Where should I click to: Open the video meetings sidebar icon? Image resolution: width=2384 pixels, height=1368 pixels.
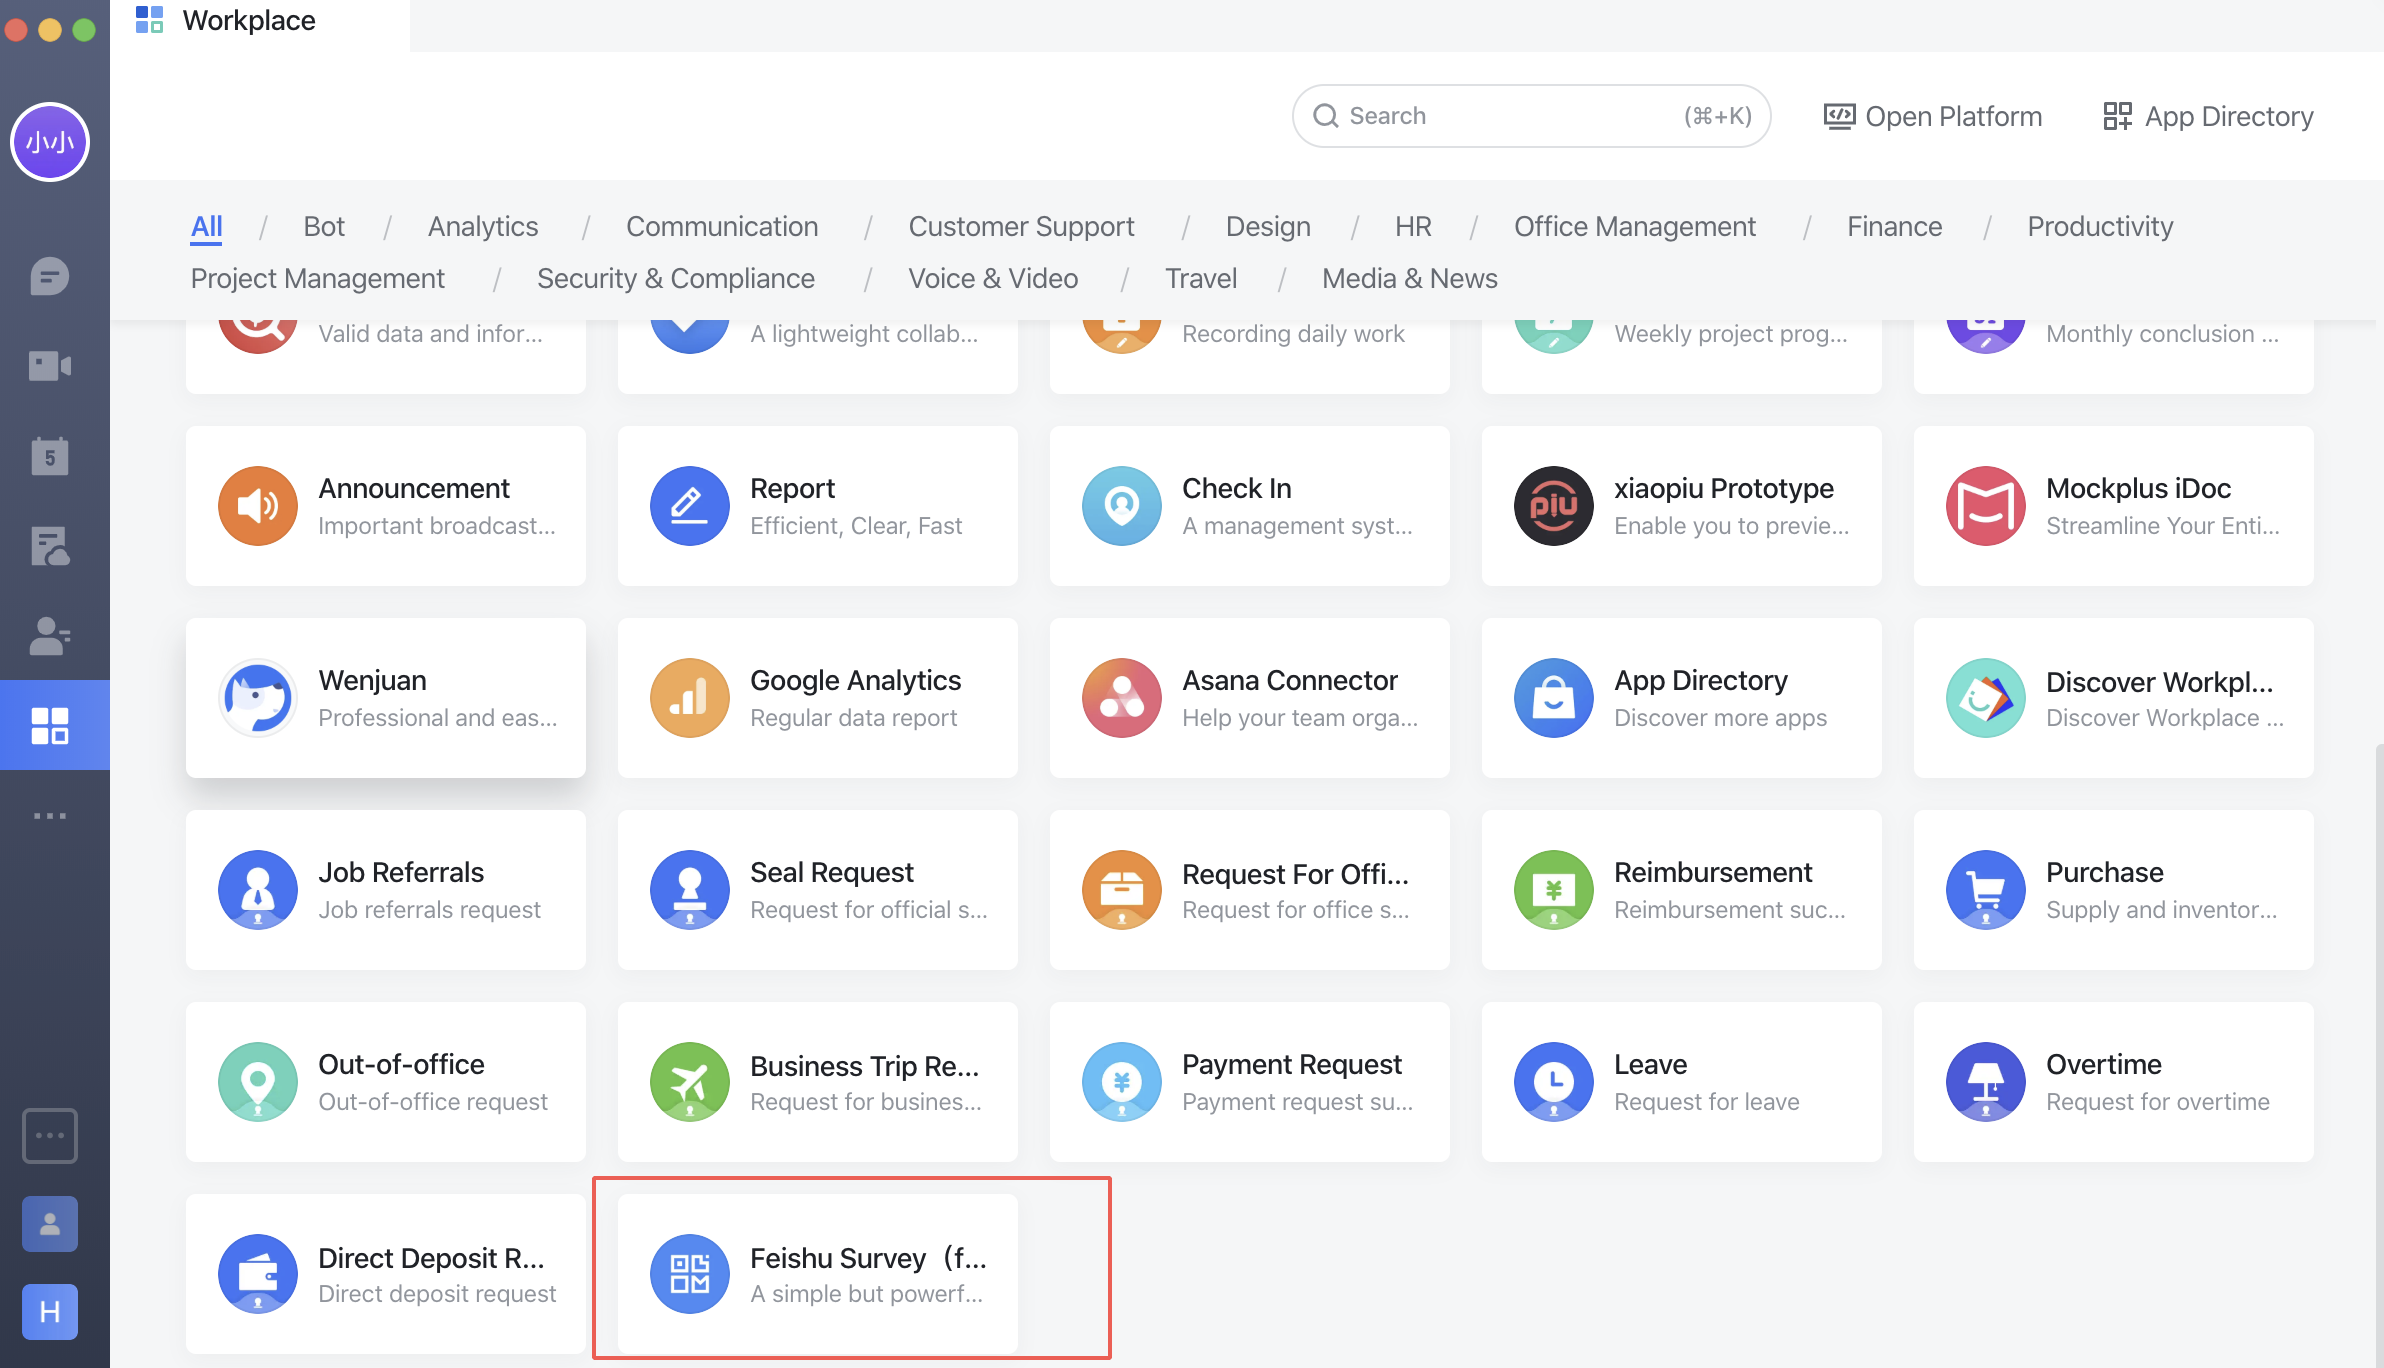pos(49,366)
